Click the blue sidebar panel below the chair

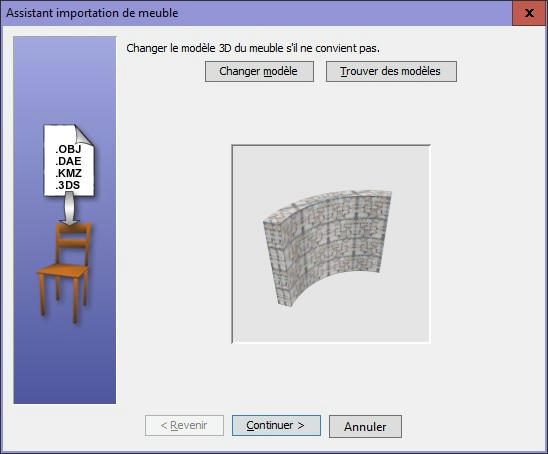(x=65, y=363)
